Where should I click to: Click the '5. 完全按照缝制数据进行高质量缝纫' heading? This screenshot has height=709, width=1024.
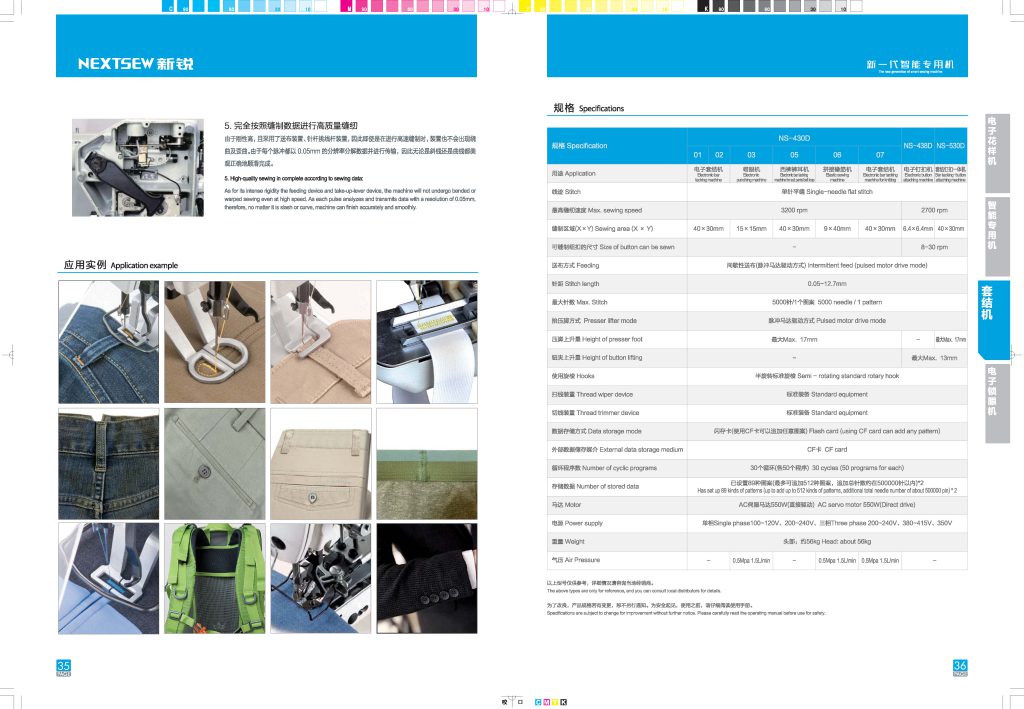coord(291,125)
